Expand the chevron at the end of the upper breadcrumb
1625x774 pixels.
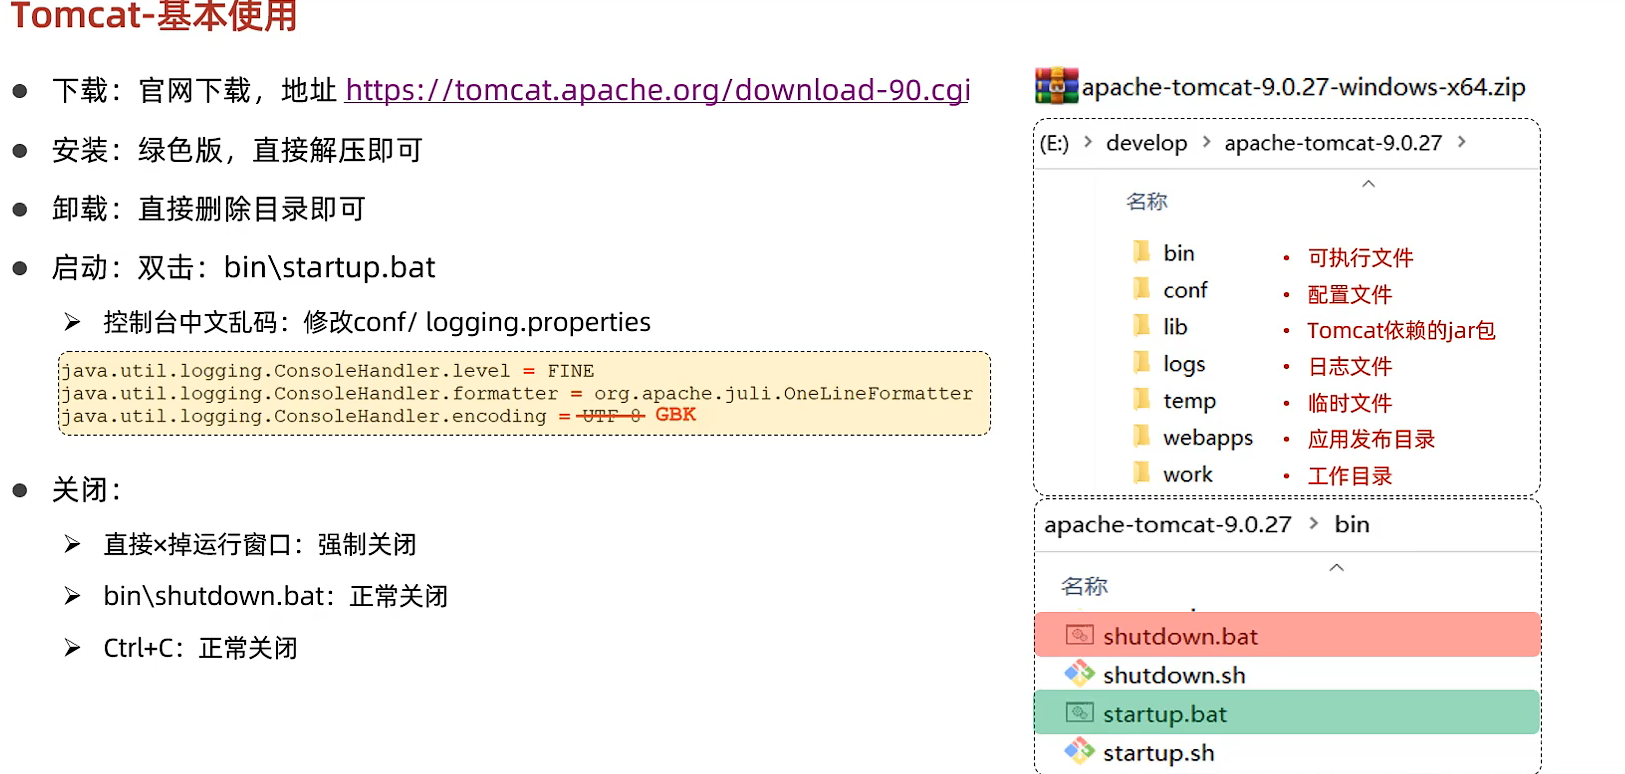pyautogui.click(x=1462, y=142)
